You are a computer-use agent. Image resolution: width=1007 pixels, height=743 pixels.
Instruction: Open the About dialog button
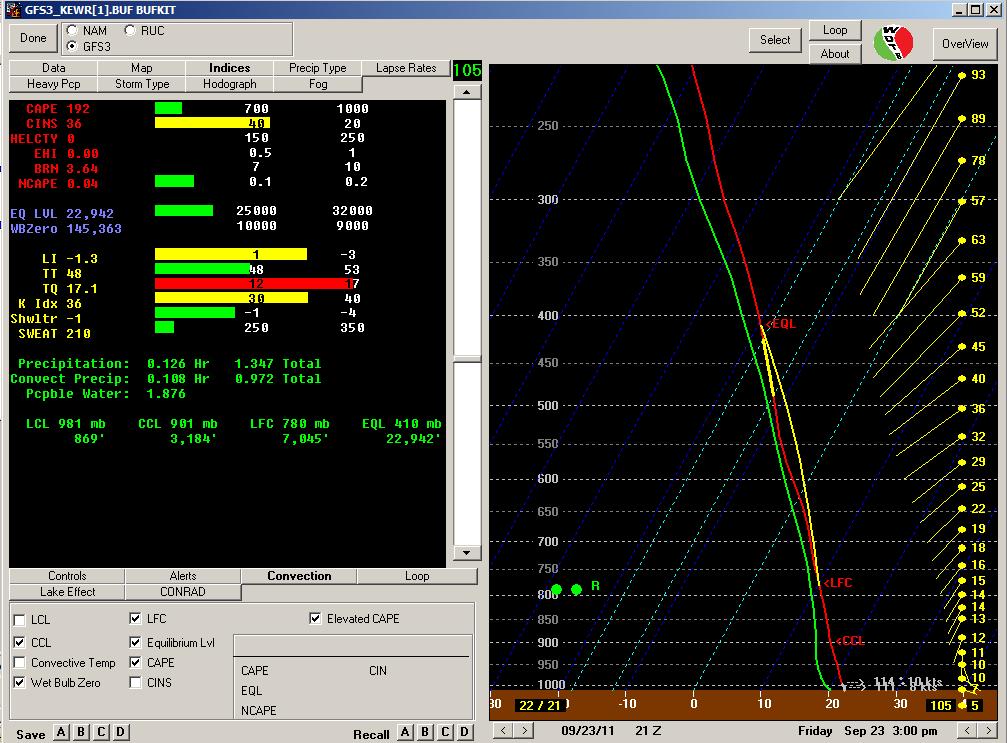[x=835, y=54]
